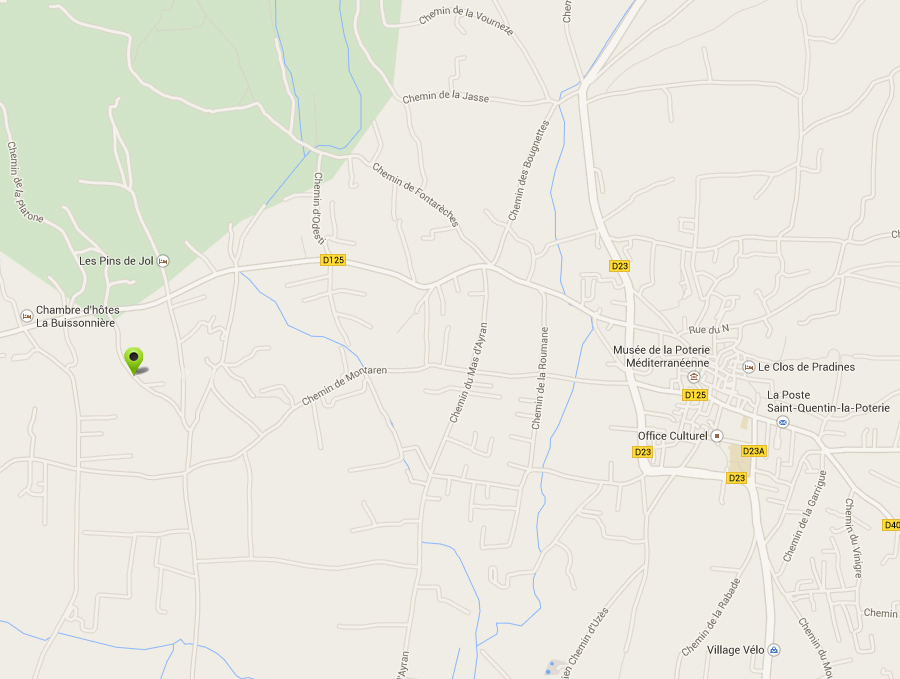Click the La Poste mail envelope icon
Image resolution: width=900 pixels, height=679 pixels.
[x=782, y=422]
